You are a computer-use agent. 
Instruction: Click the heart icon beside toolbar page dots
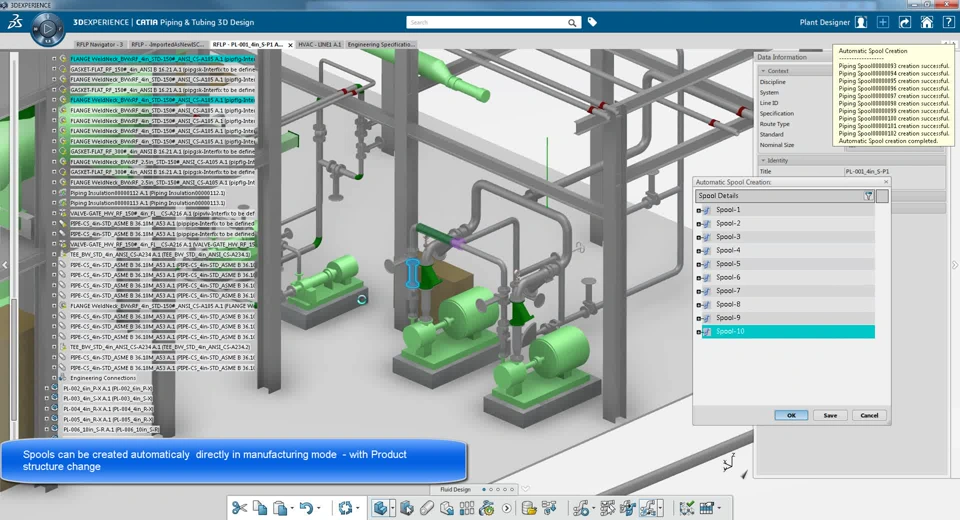(x=525, y=489)
